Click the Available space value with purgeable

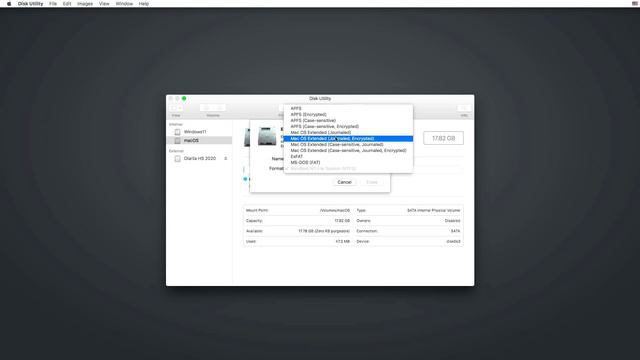pos(324,231)
